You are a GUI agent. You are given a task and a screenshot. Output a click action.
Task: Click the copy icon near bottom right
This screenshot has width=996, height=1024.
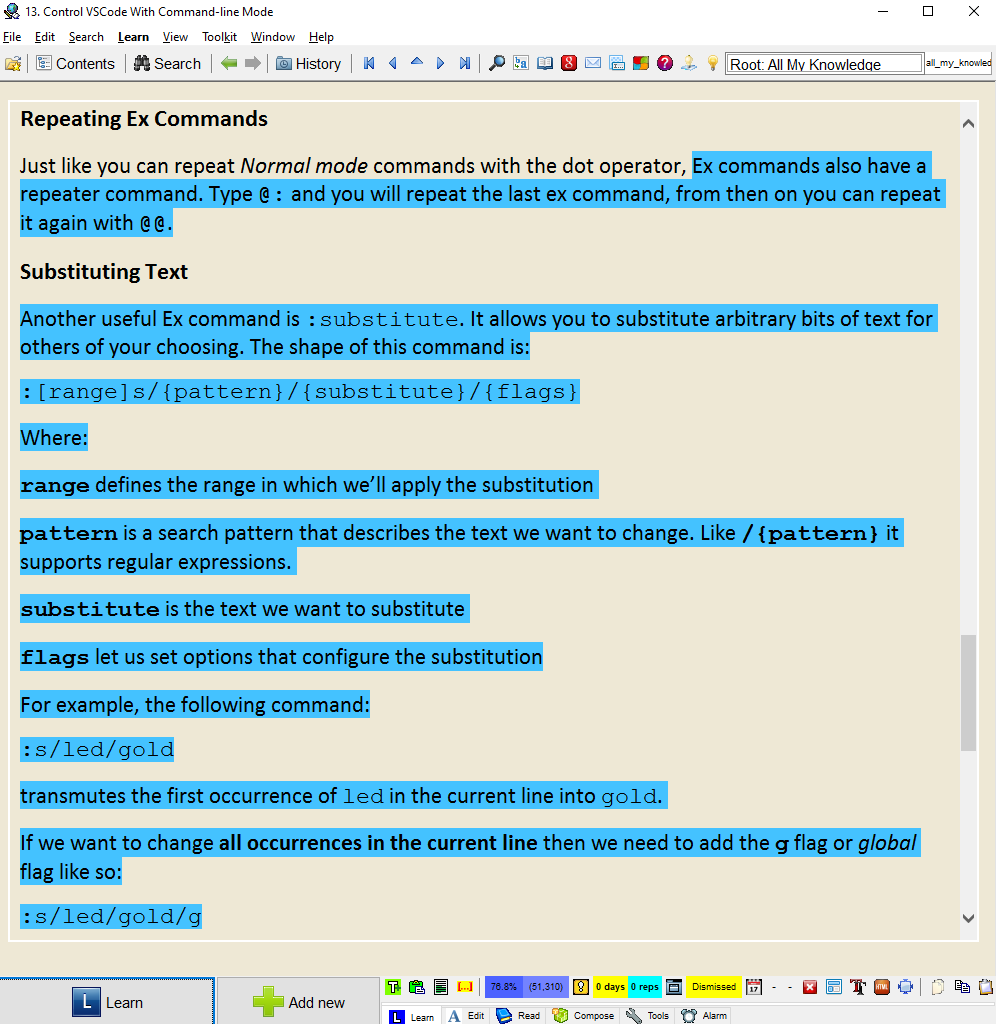[961, 987]
